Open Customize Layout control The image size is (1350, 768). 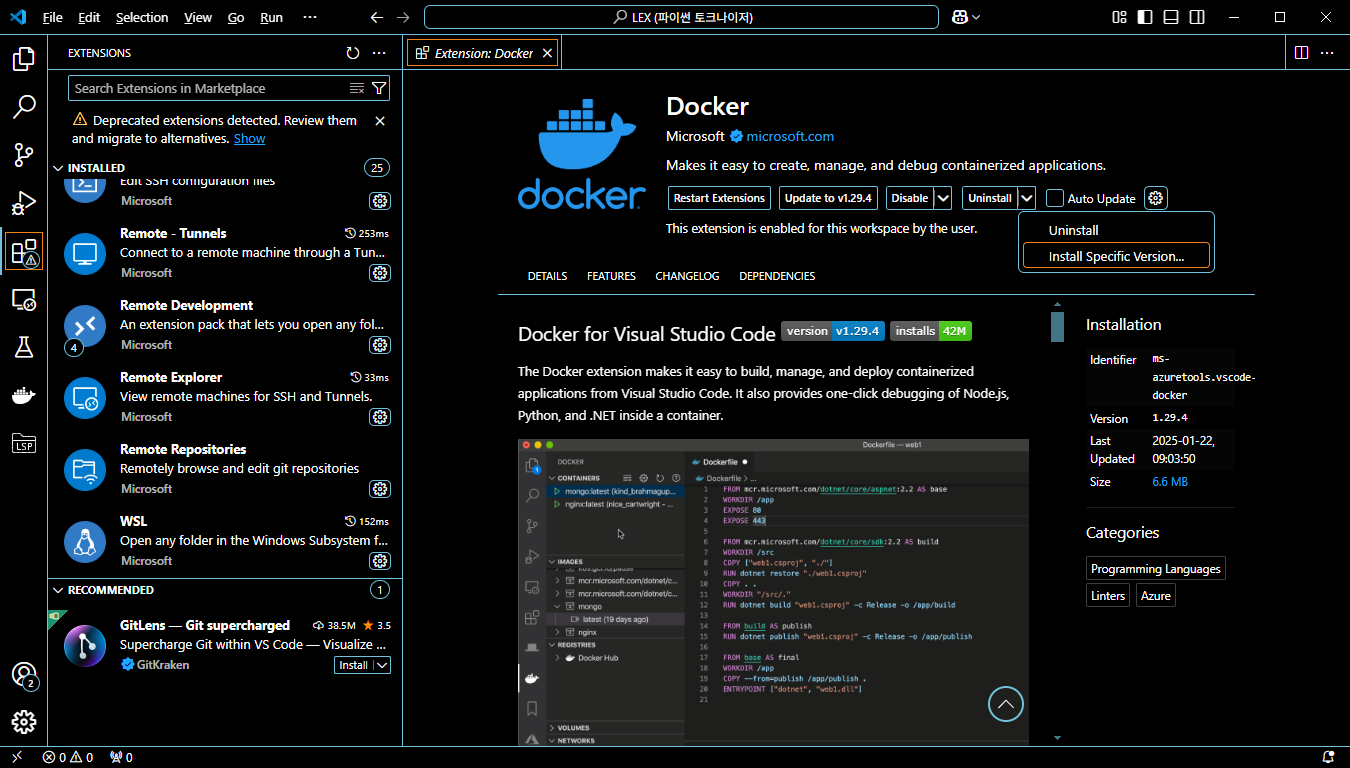[1119, 17]
